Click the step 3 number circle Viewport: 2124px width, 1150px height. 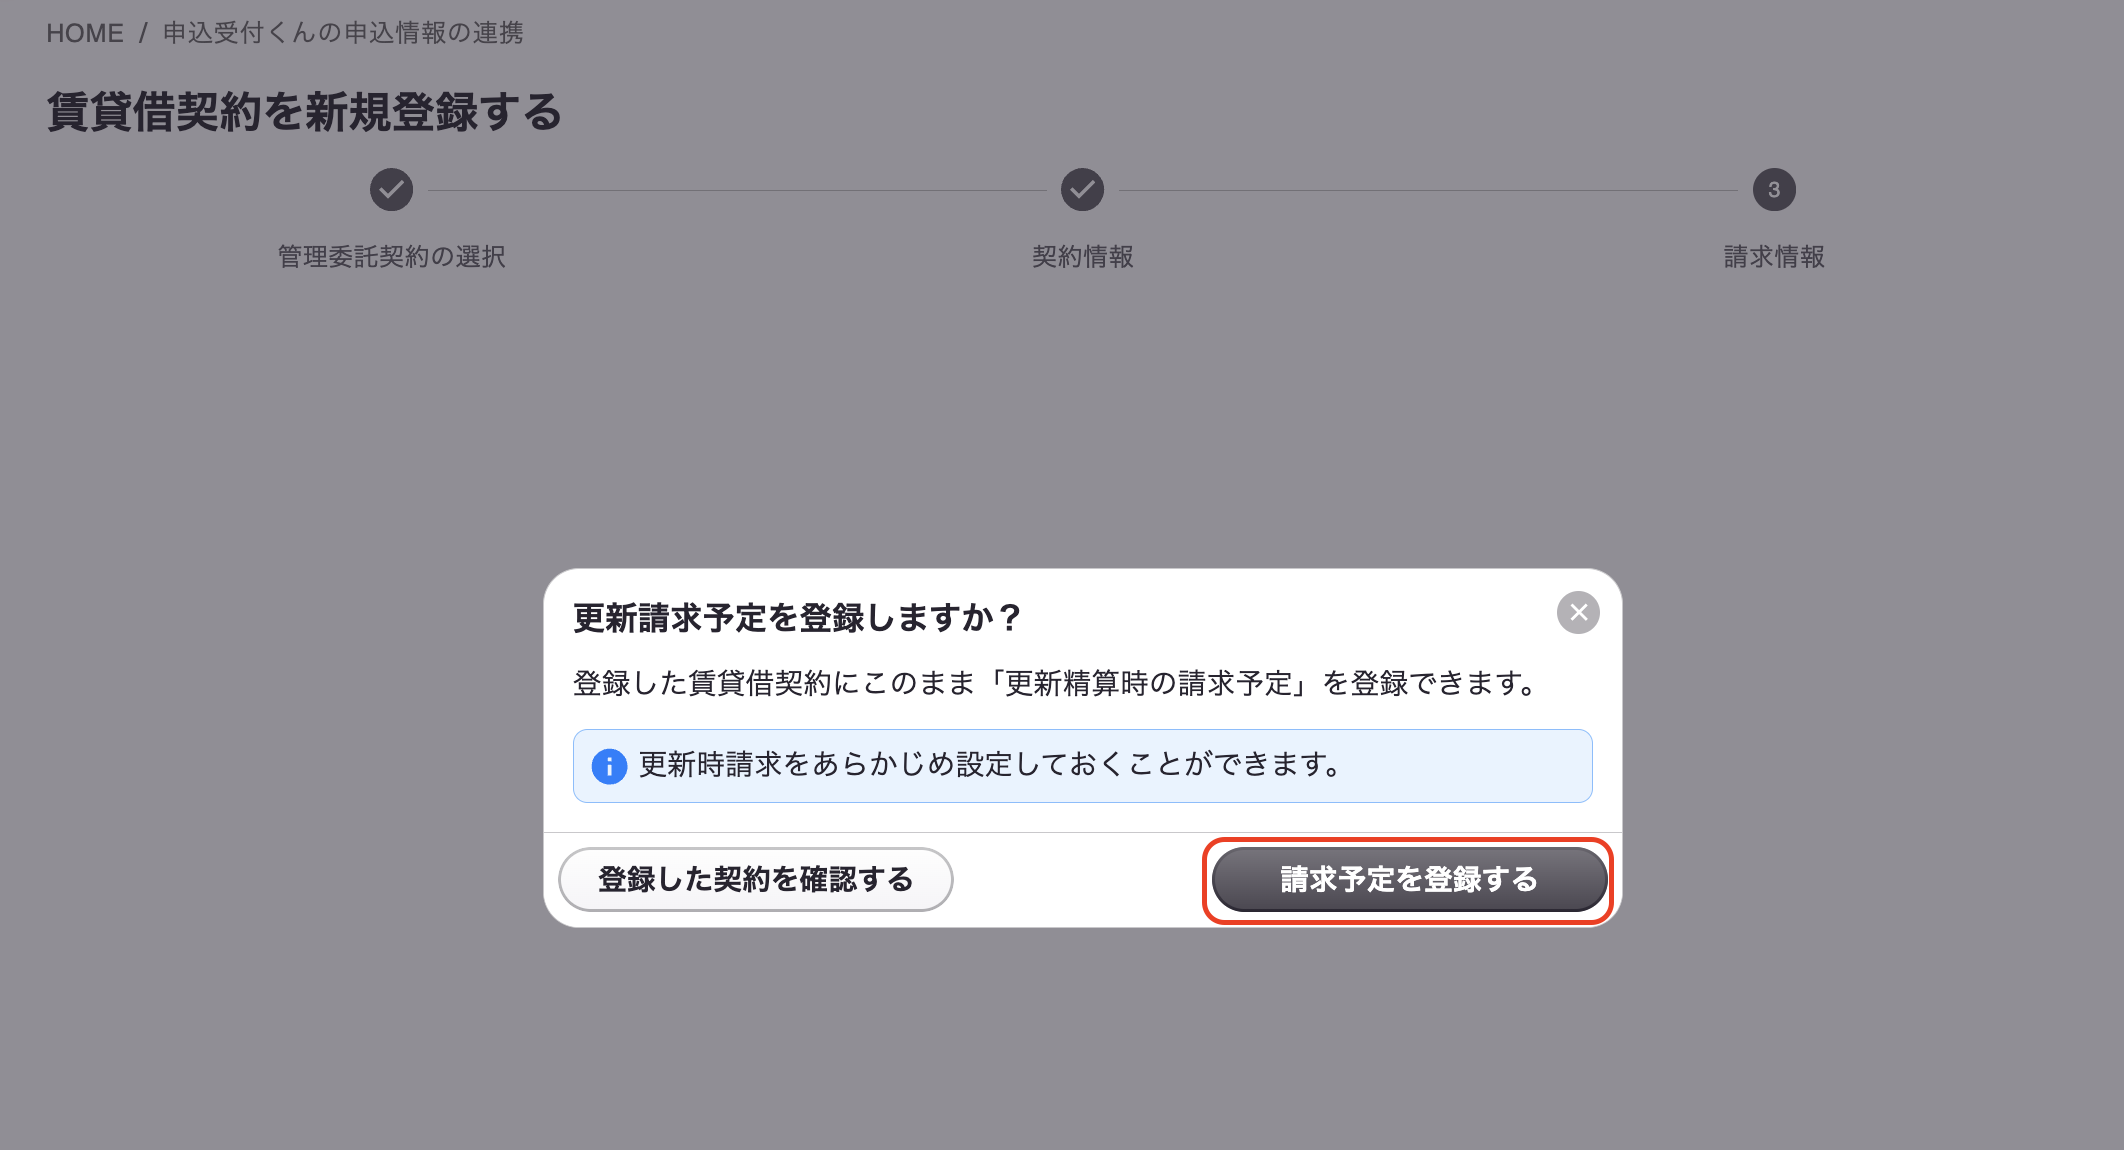click(1774, 189)
